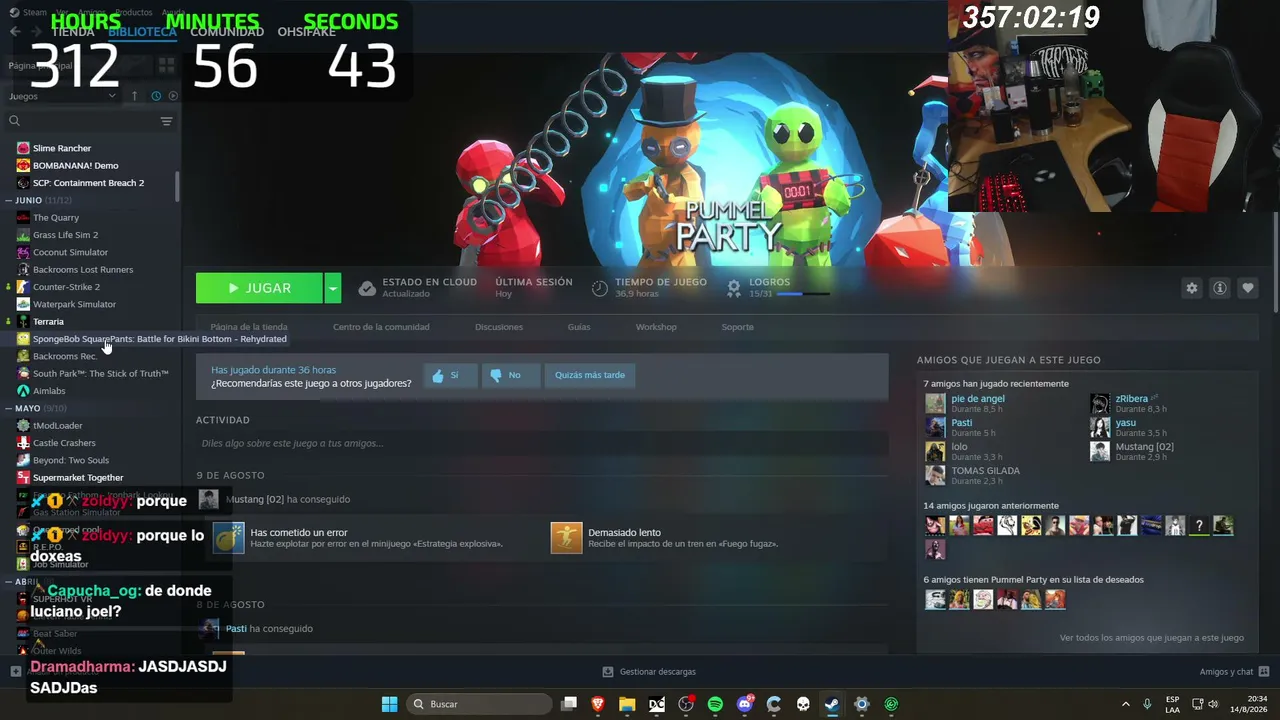The width and height of the screenshot is (1280, 720).
Task: Click the Aimlabs game icon
Action: tap(23, 391)
